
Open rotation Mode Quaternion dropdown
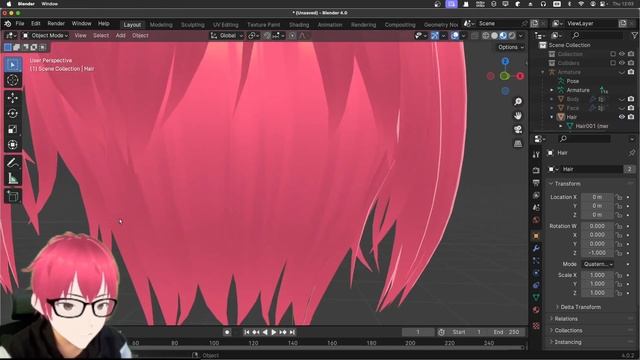point(598,264)
